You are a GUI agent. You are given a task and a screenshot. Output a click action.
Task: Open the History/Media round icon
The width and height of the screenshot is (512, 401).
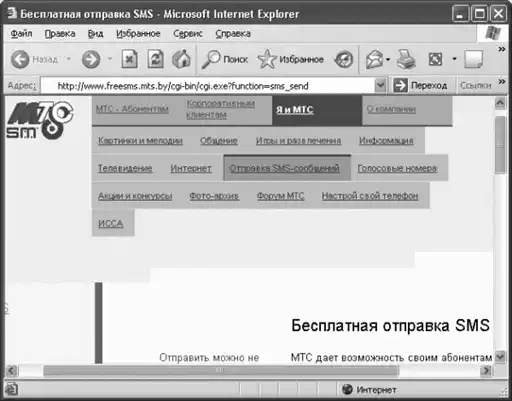344,59
